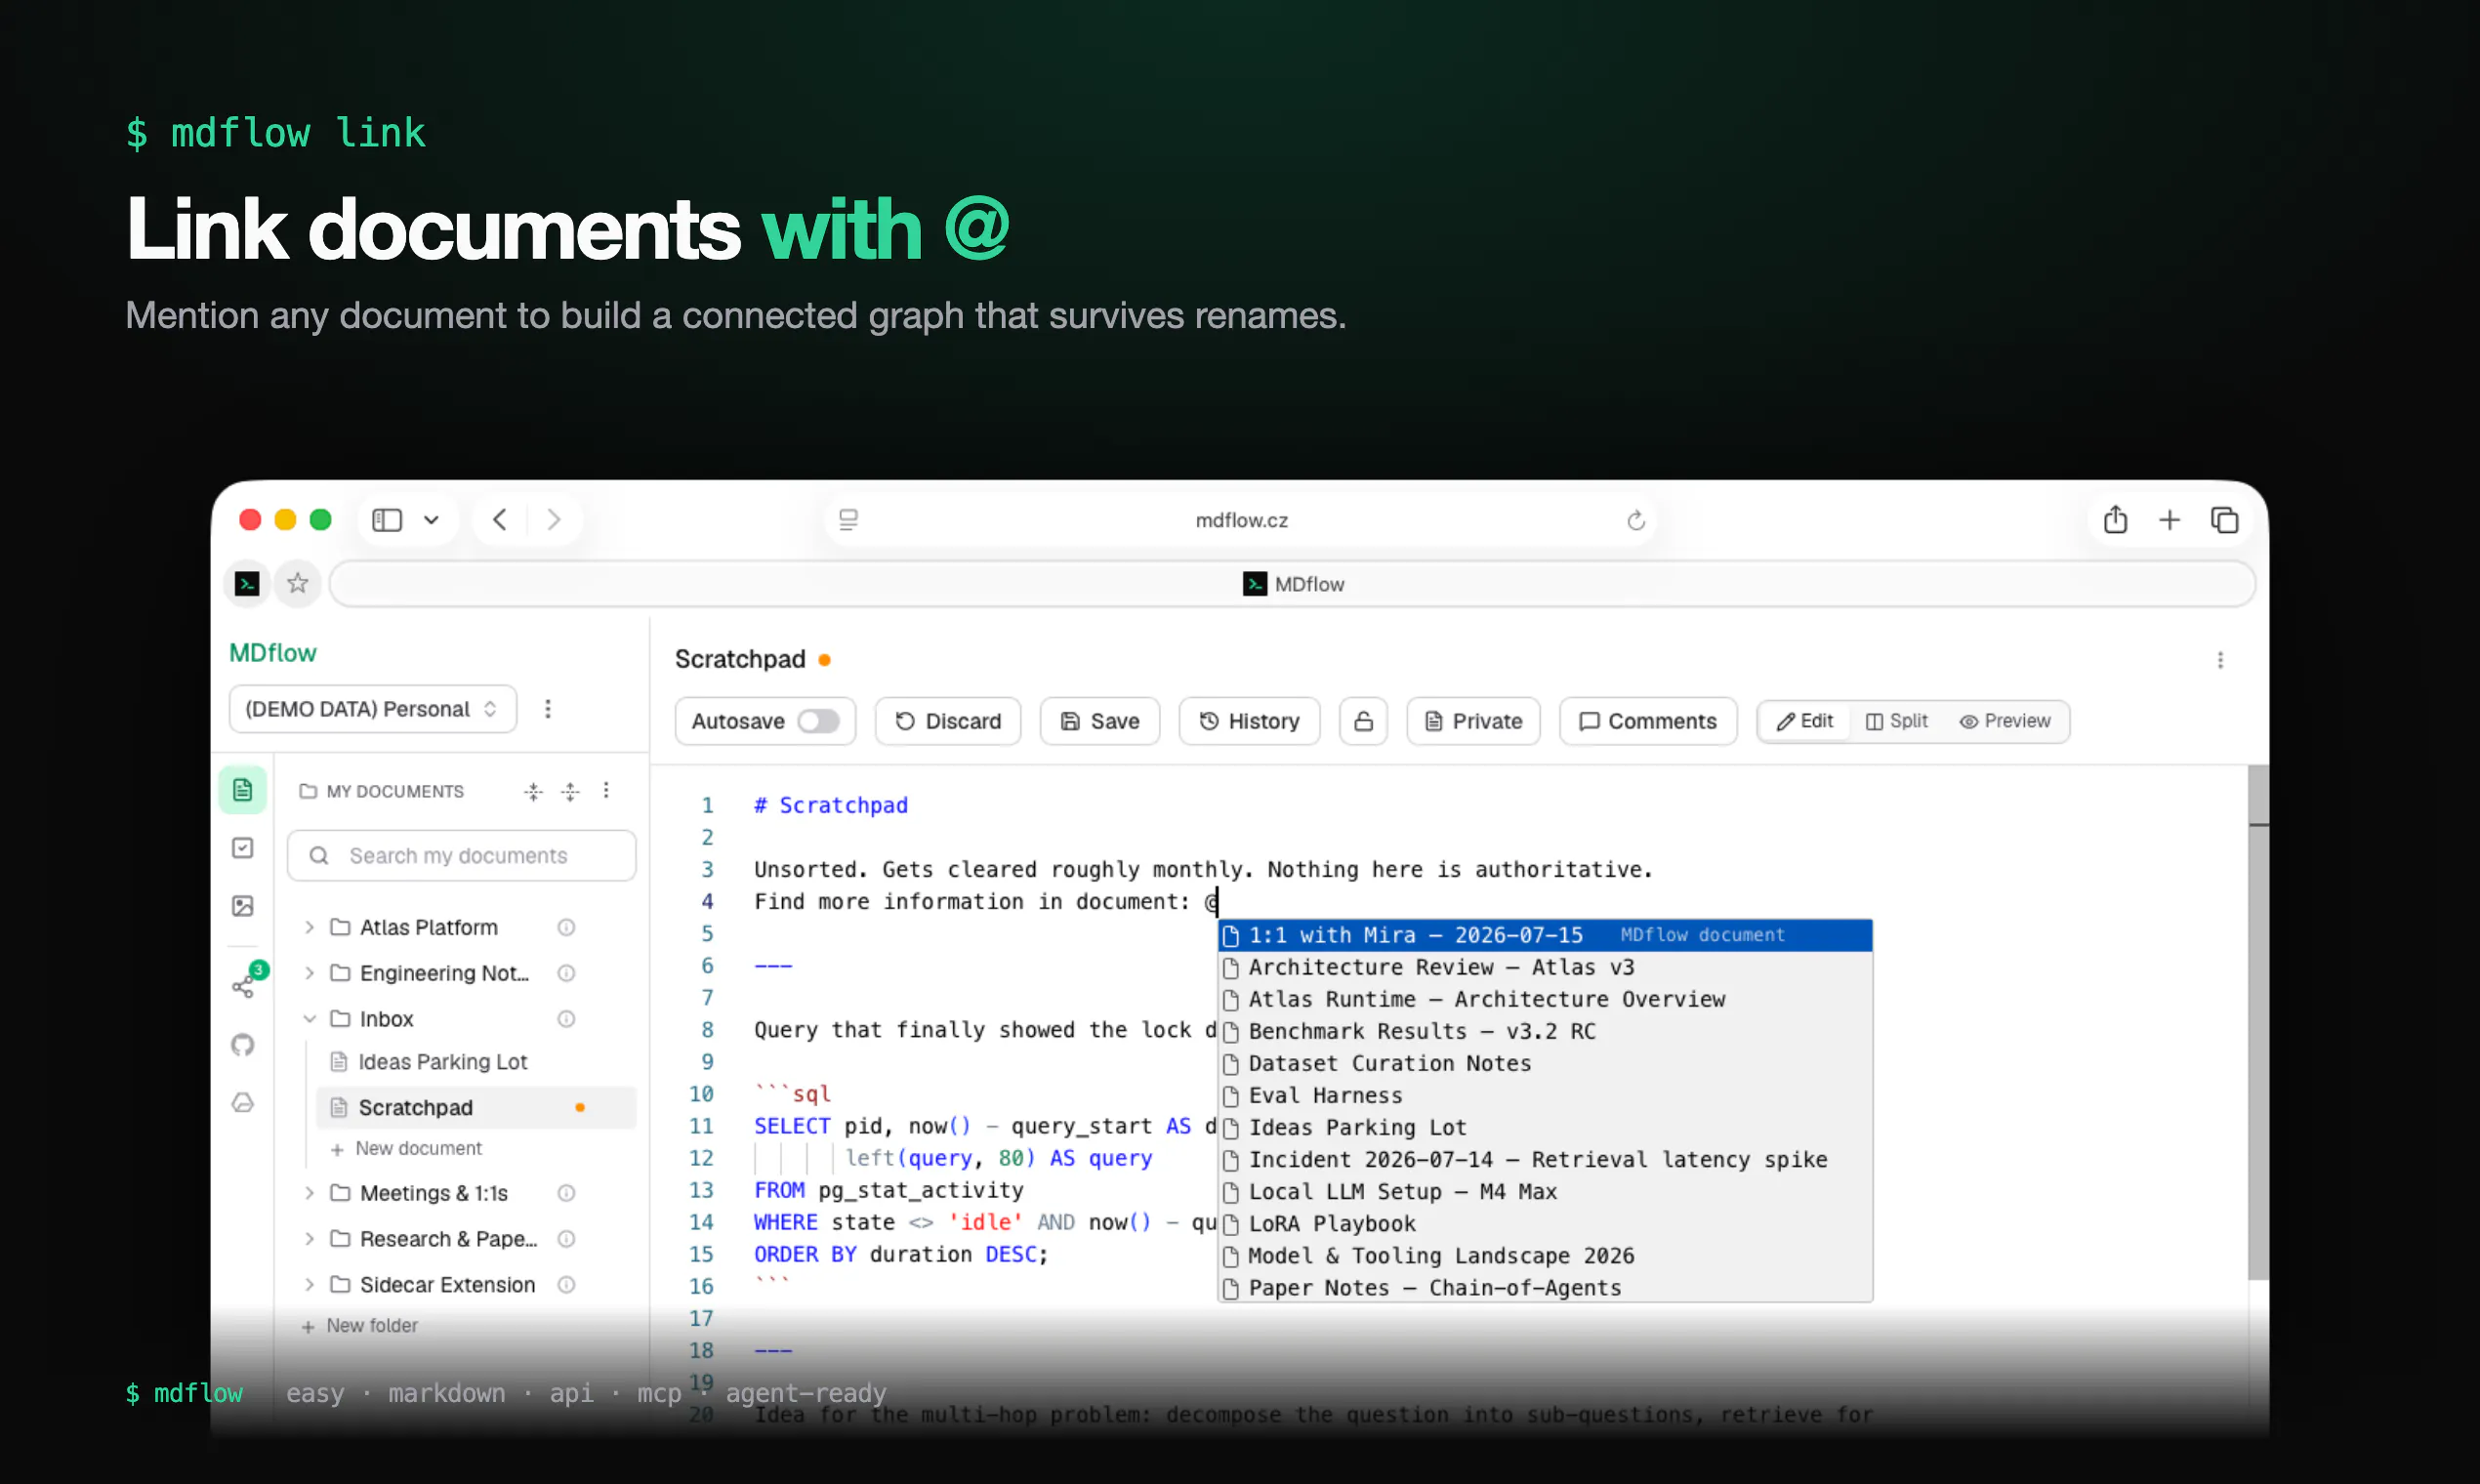Click the browser back arrow

[500, 520]
